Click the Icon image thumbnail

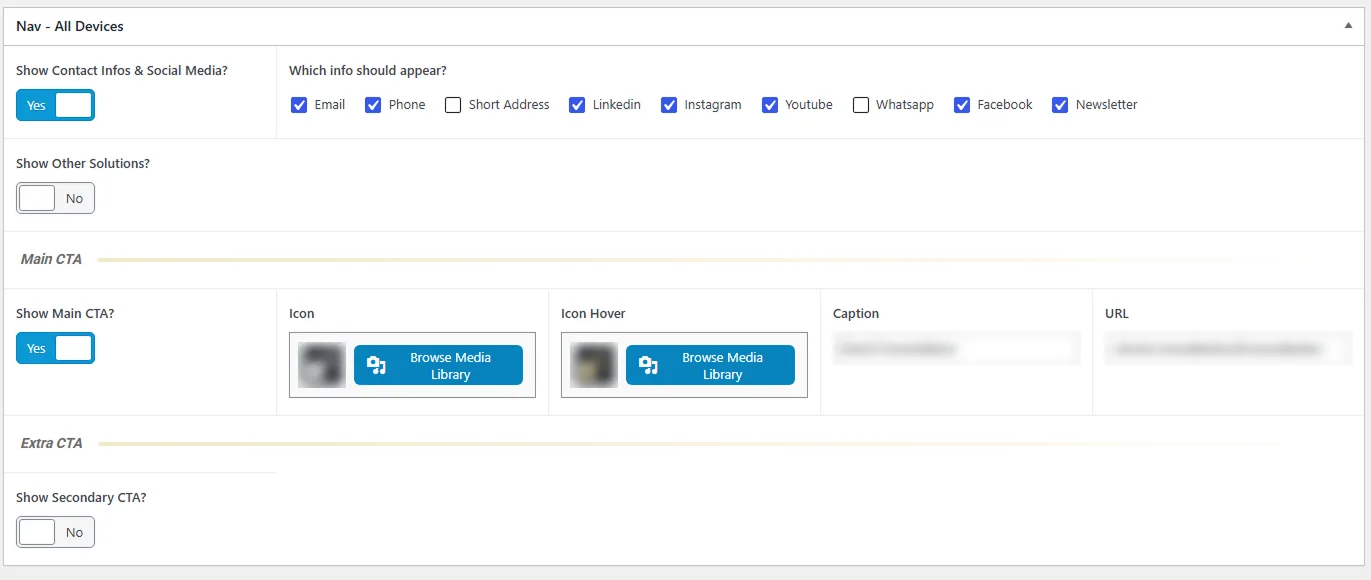[x=322, y=365]
